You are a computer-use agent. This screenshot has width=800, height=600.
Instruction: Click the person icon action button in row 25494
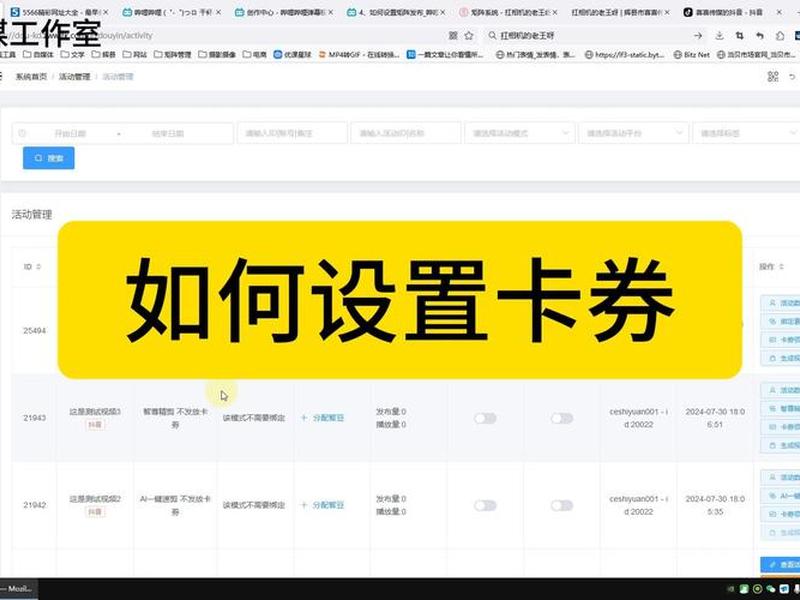tap(772, 303)
